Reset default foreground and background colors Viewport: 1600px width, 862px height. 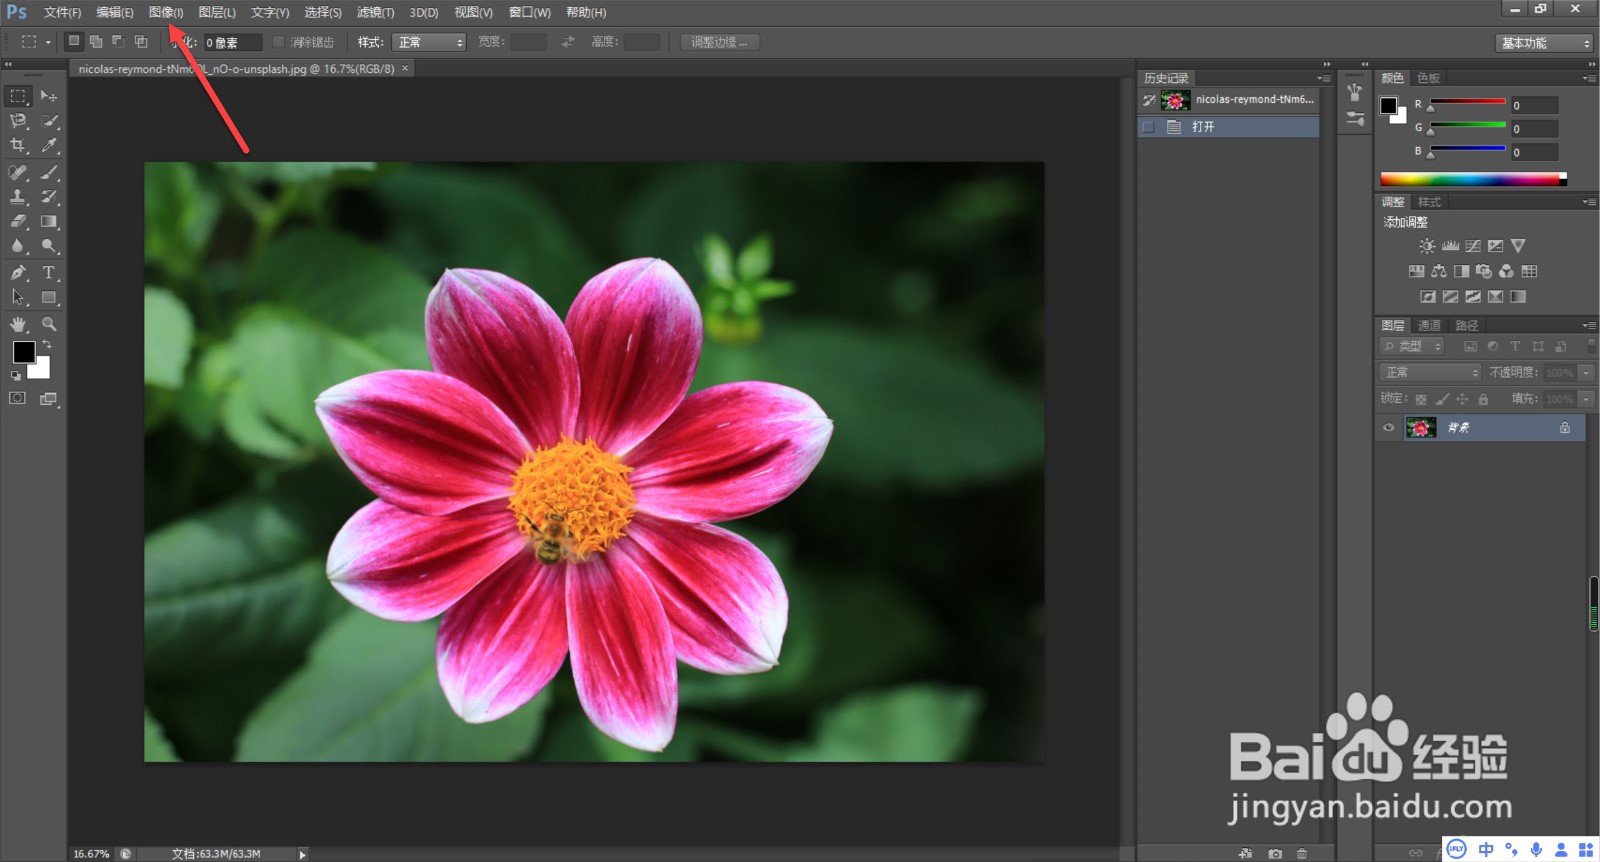16,376
